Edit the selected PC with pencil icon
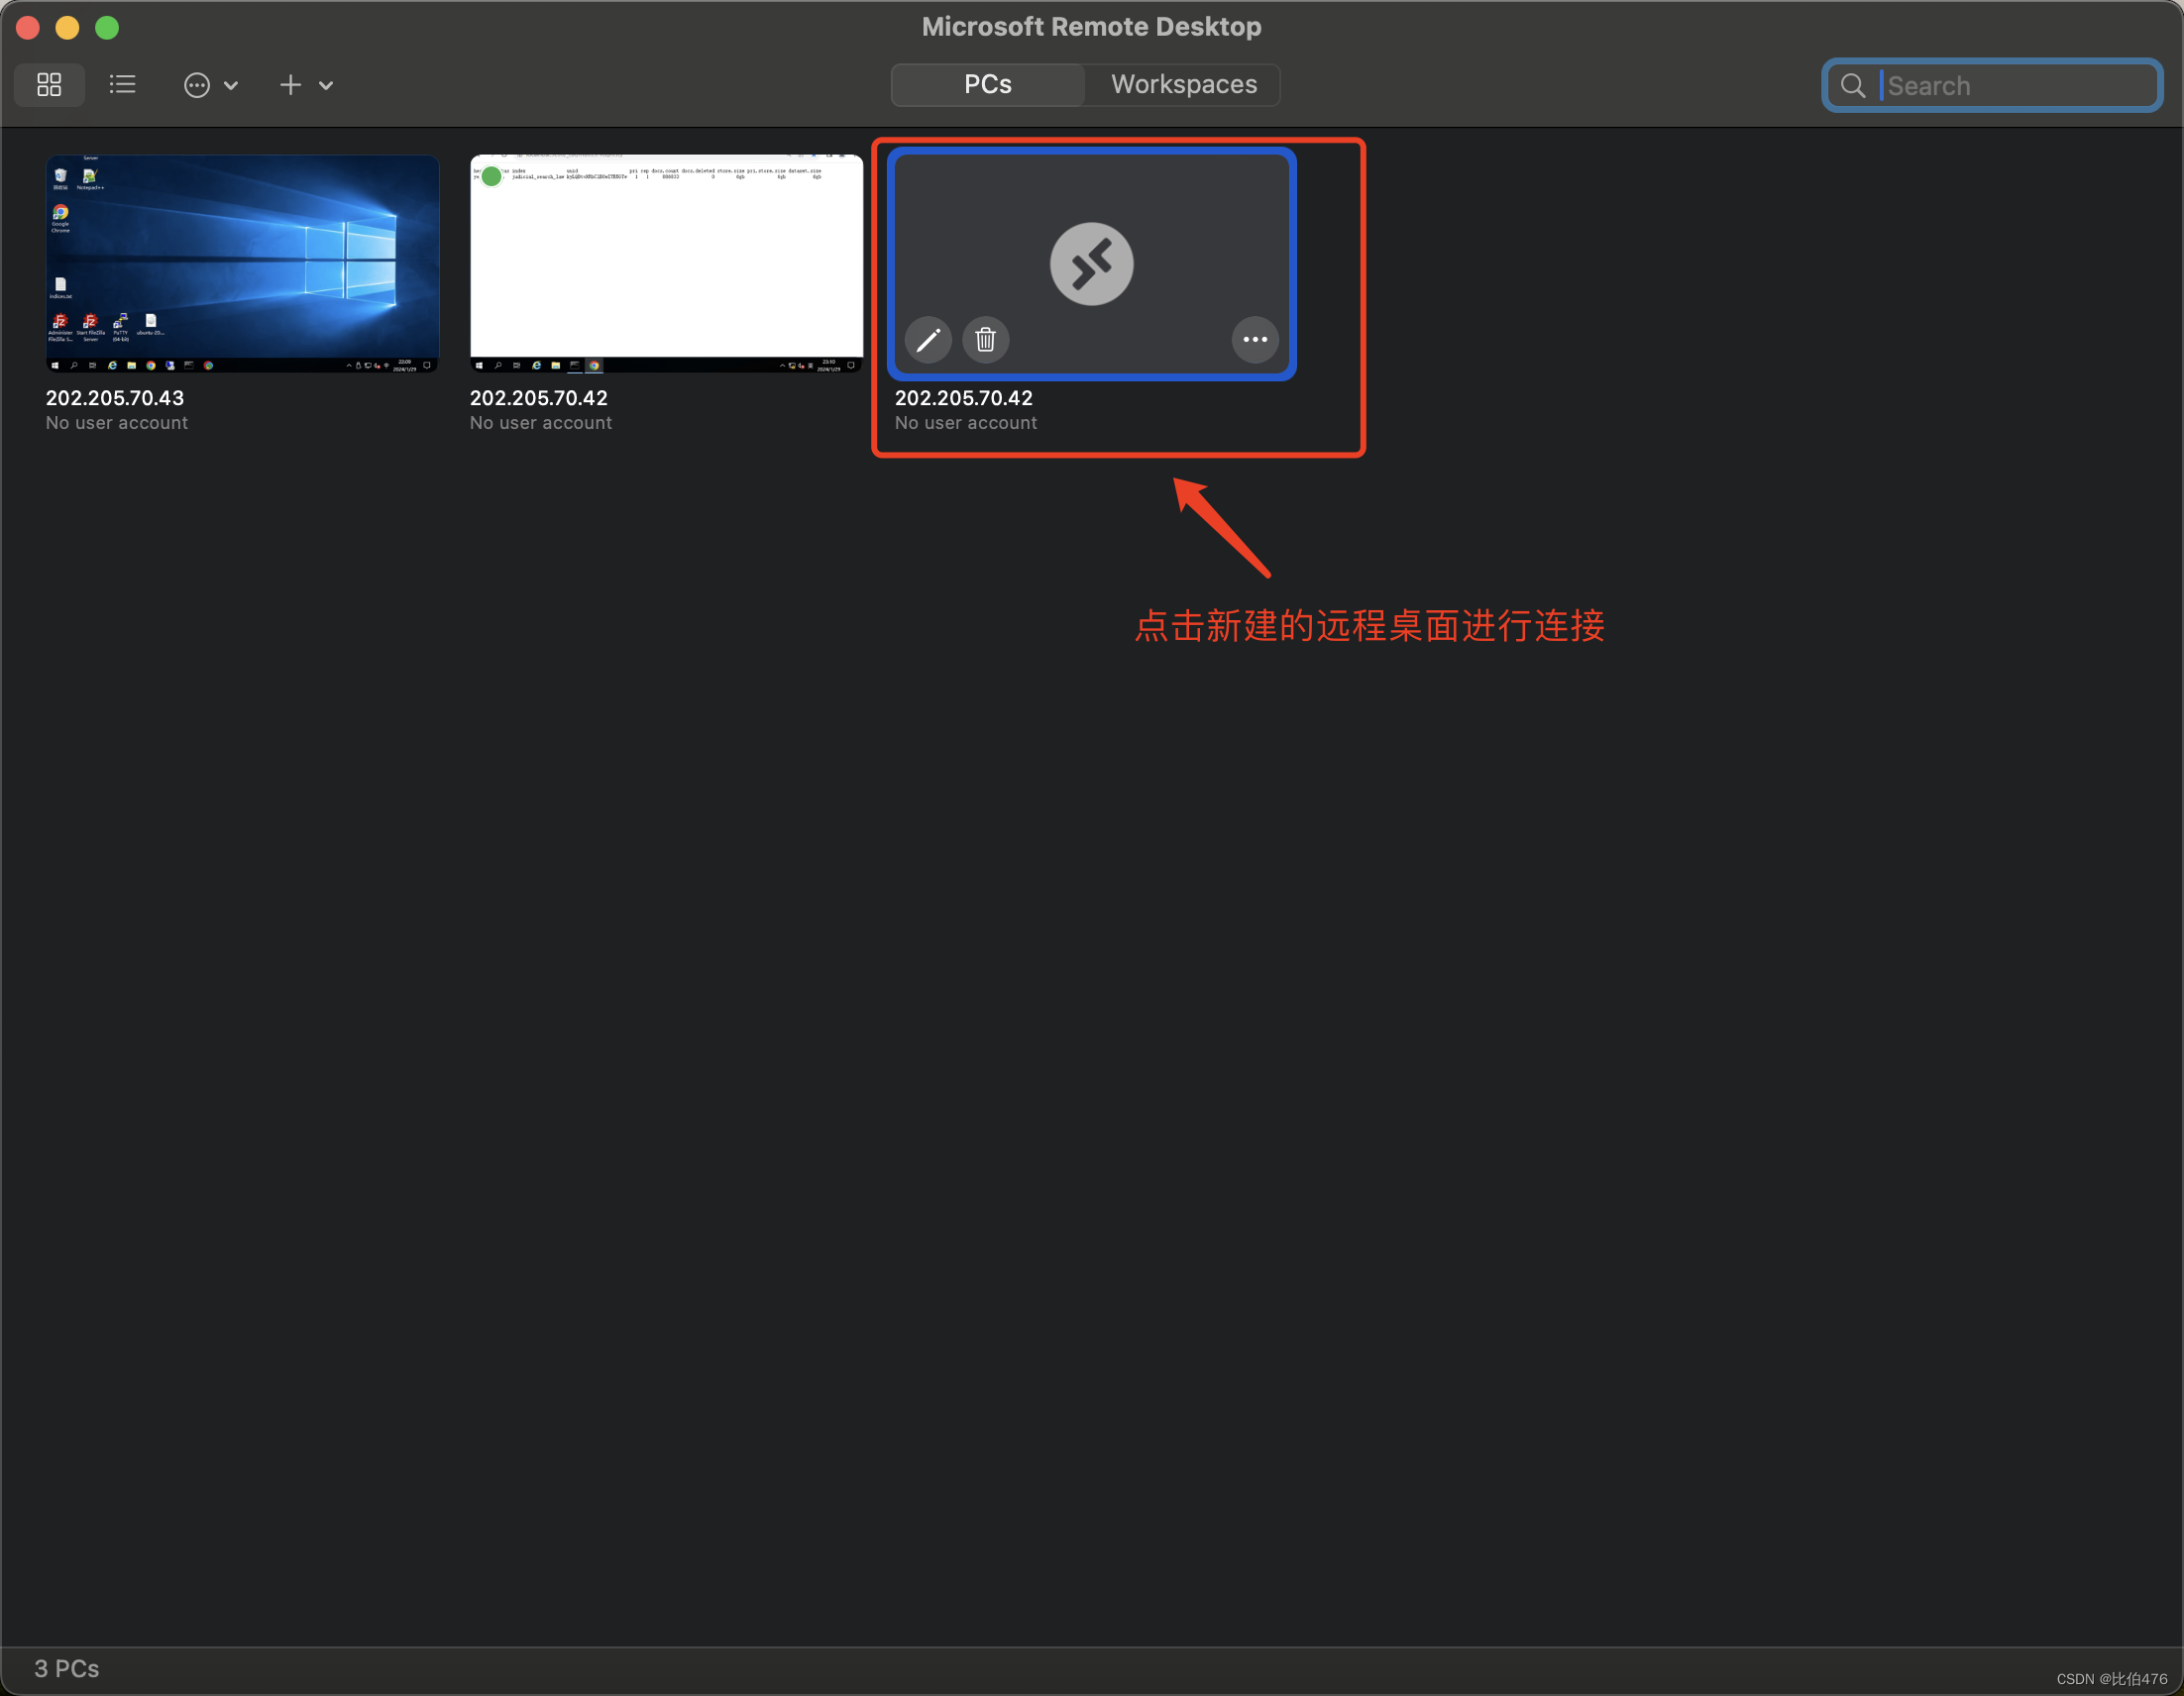 coord(928,340)
